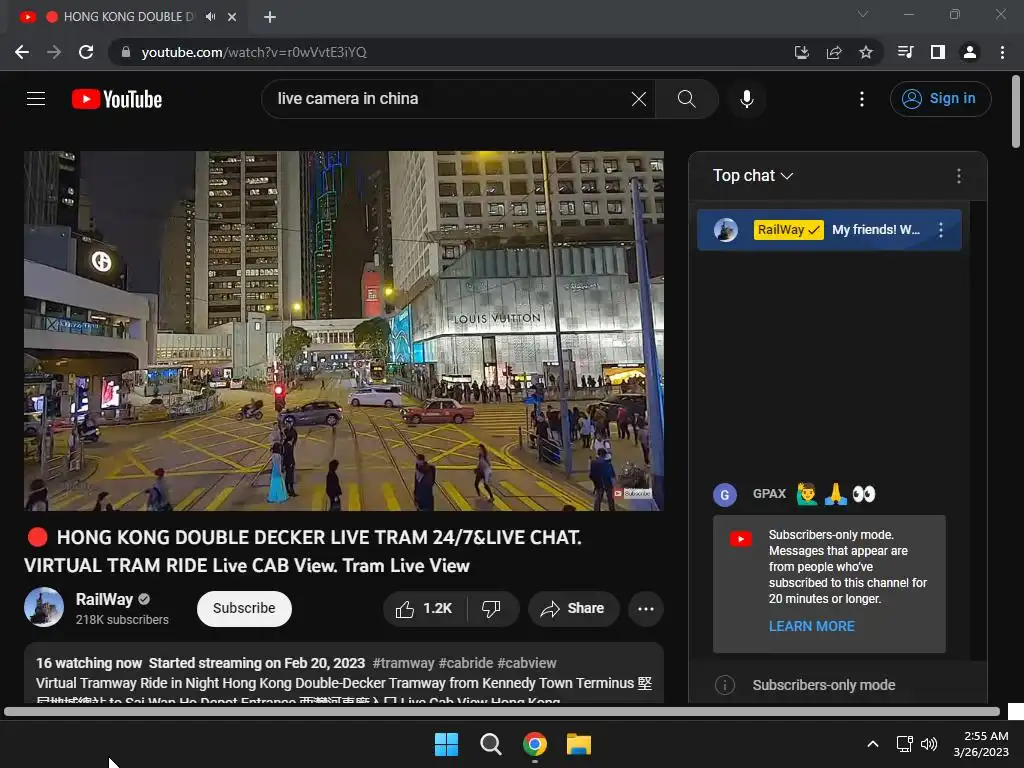
Task: Click the Sign in button
Action: pyautogui.click(x=940, y=99)
